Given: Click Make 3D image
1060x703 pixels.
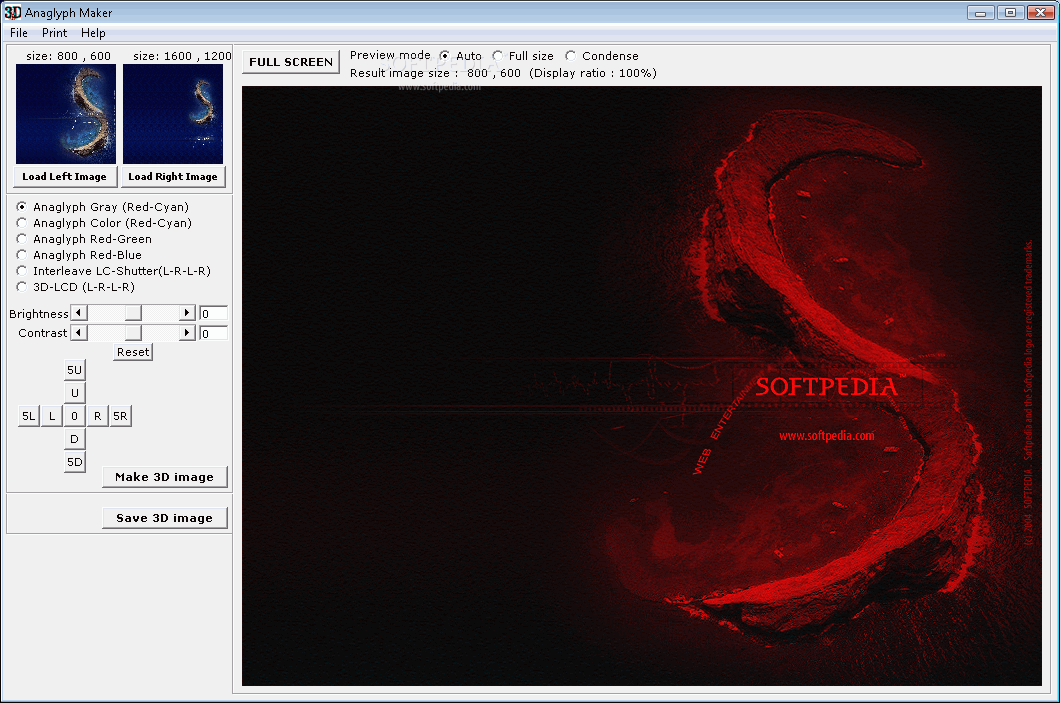Looking at the screenshot, I should (x=164, y=477).
